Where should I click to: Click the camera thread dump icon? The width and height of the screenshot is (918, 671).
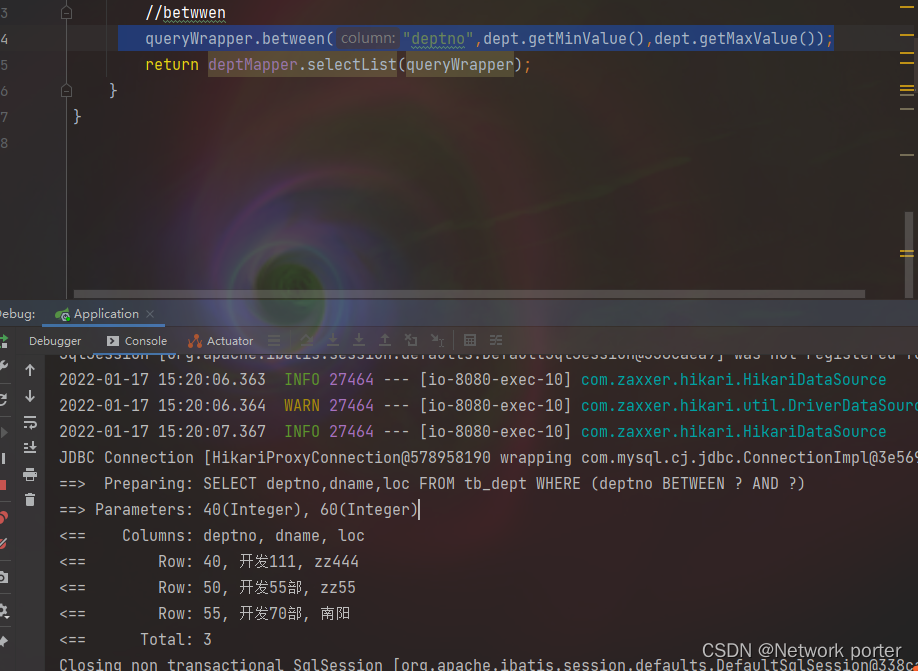(x=4, y=577)
